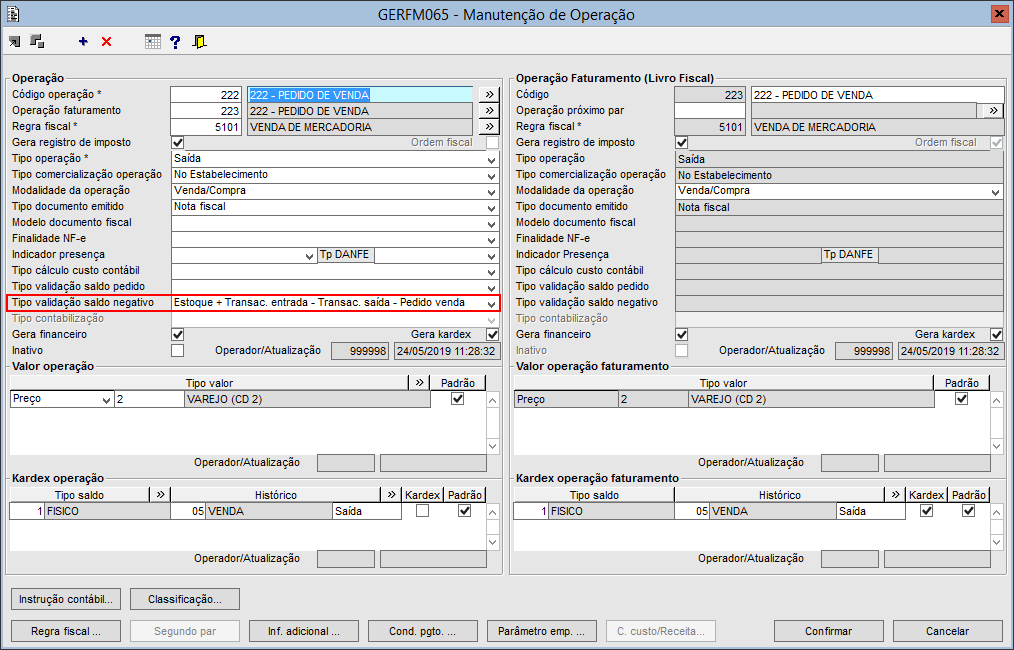Image resolution: width=1014 pixels, height=650 pixels.
Task: Open Parâmetro emp. button
Action: [x=542, y=631]
